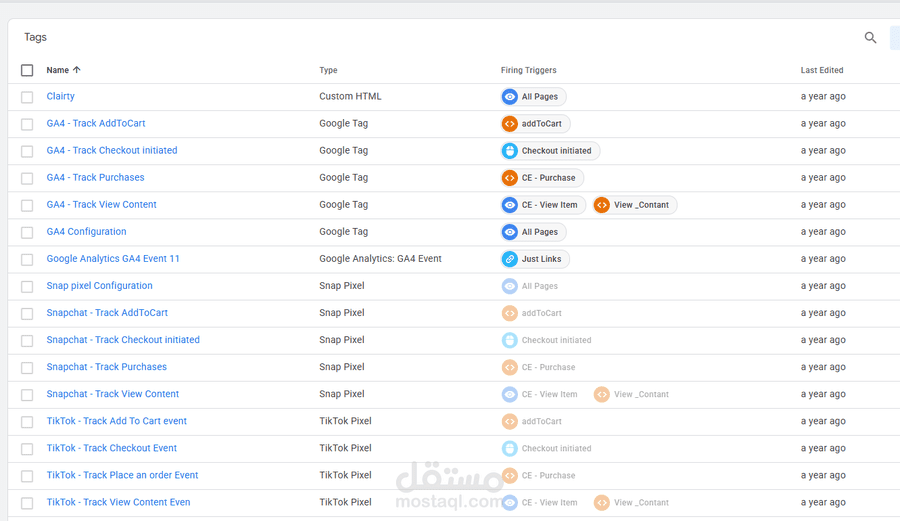Click addToCart trigger icon in Snapchat AddToCart row
The height and width of the screenshot is (521, 900).
(x=510, y=313)
